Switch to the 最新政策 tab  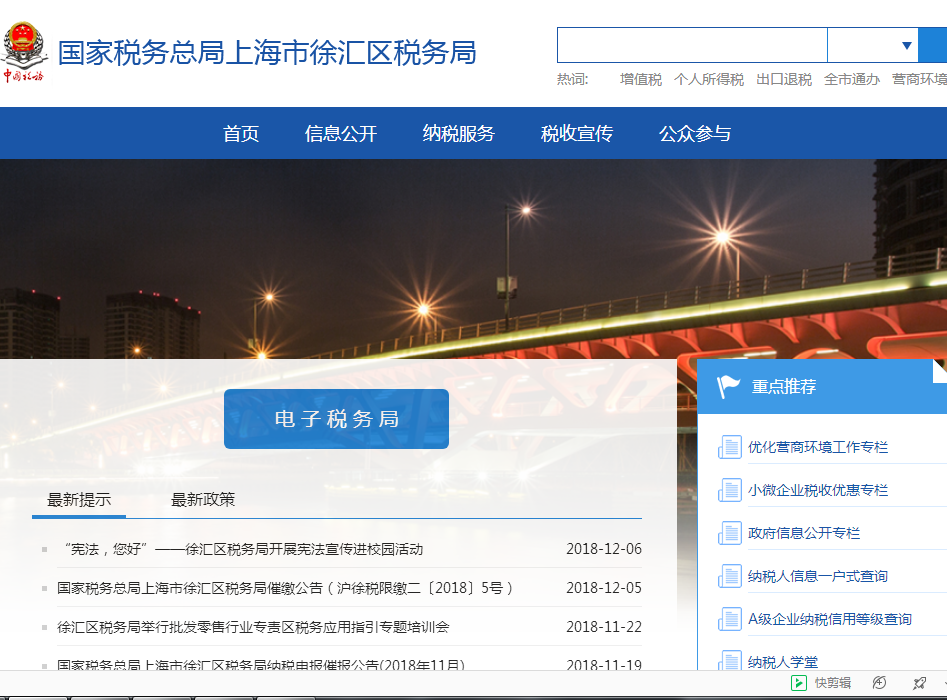(207, 499)
